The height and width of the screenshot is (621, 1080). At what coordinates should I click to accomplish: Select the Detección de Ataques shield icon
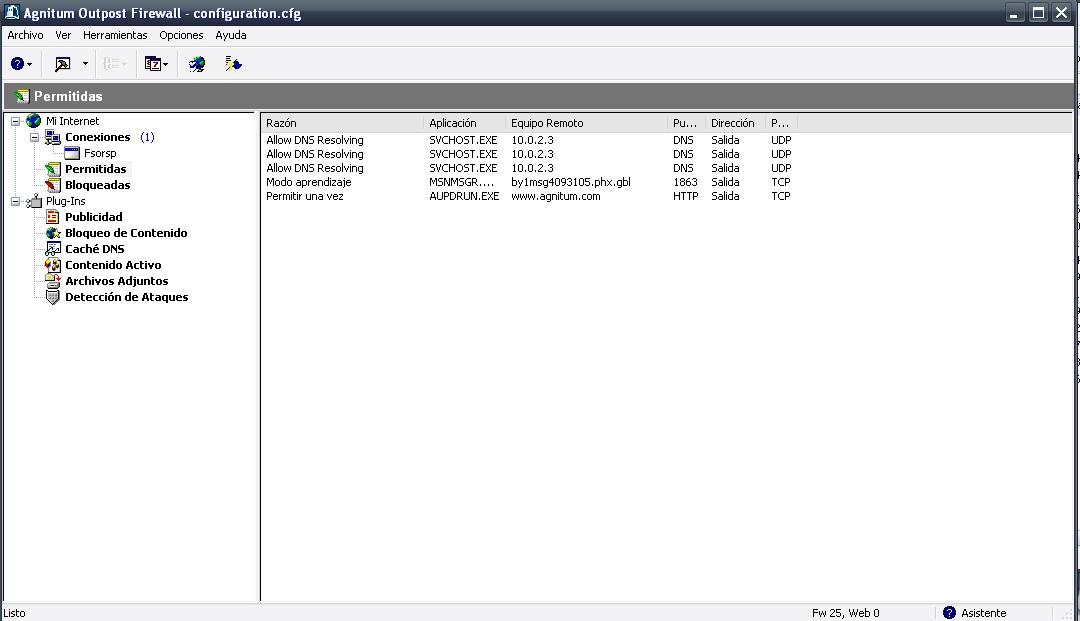tap(52, 297)
